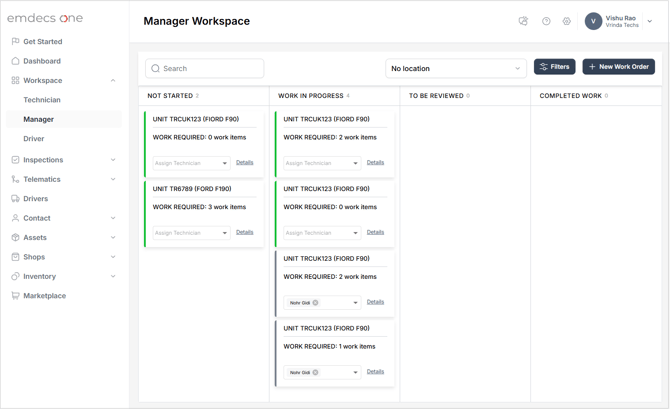Expand the Telematics submenu chevron
This screenshot has height=409, width=670.
113,179
